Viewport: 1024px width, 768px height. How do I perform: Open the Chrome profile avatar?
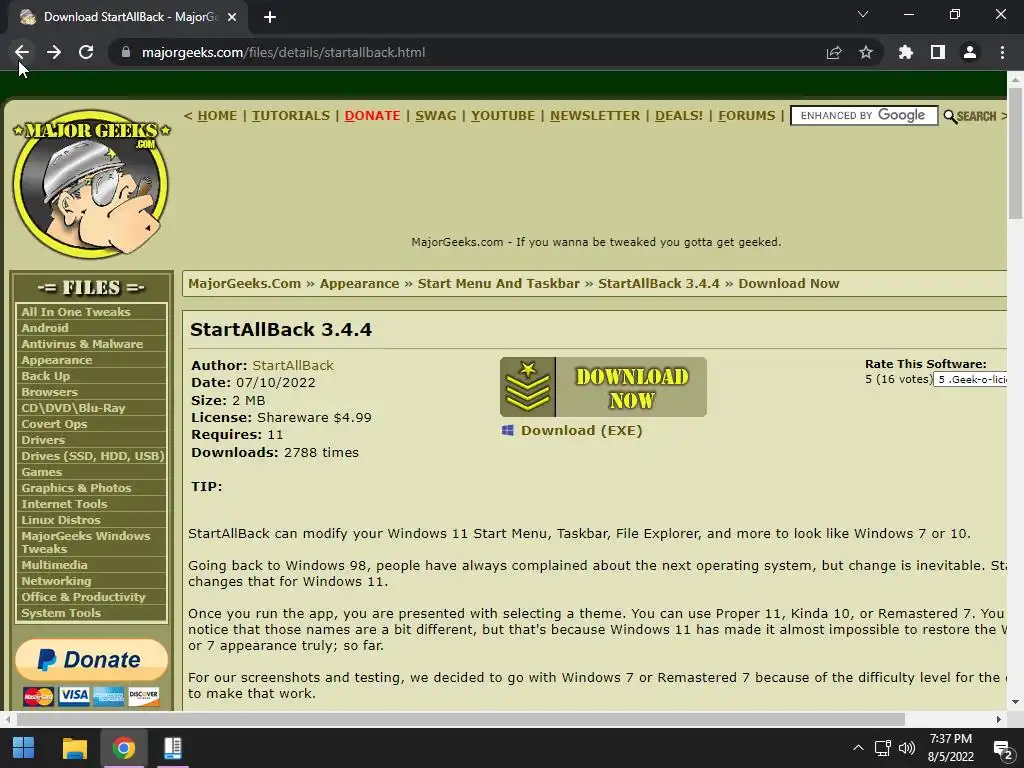tap(969, 52)
